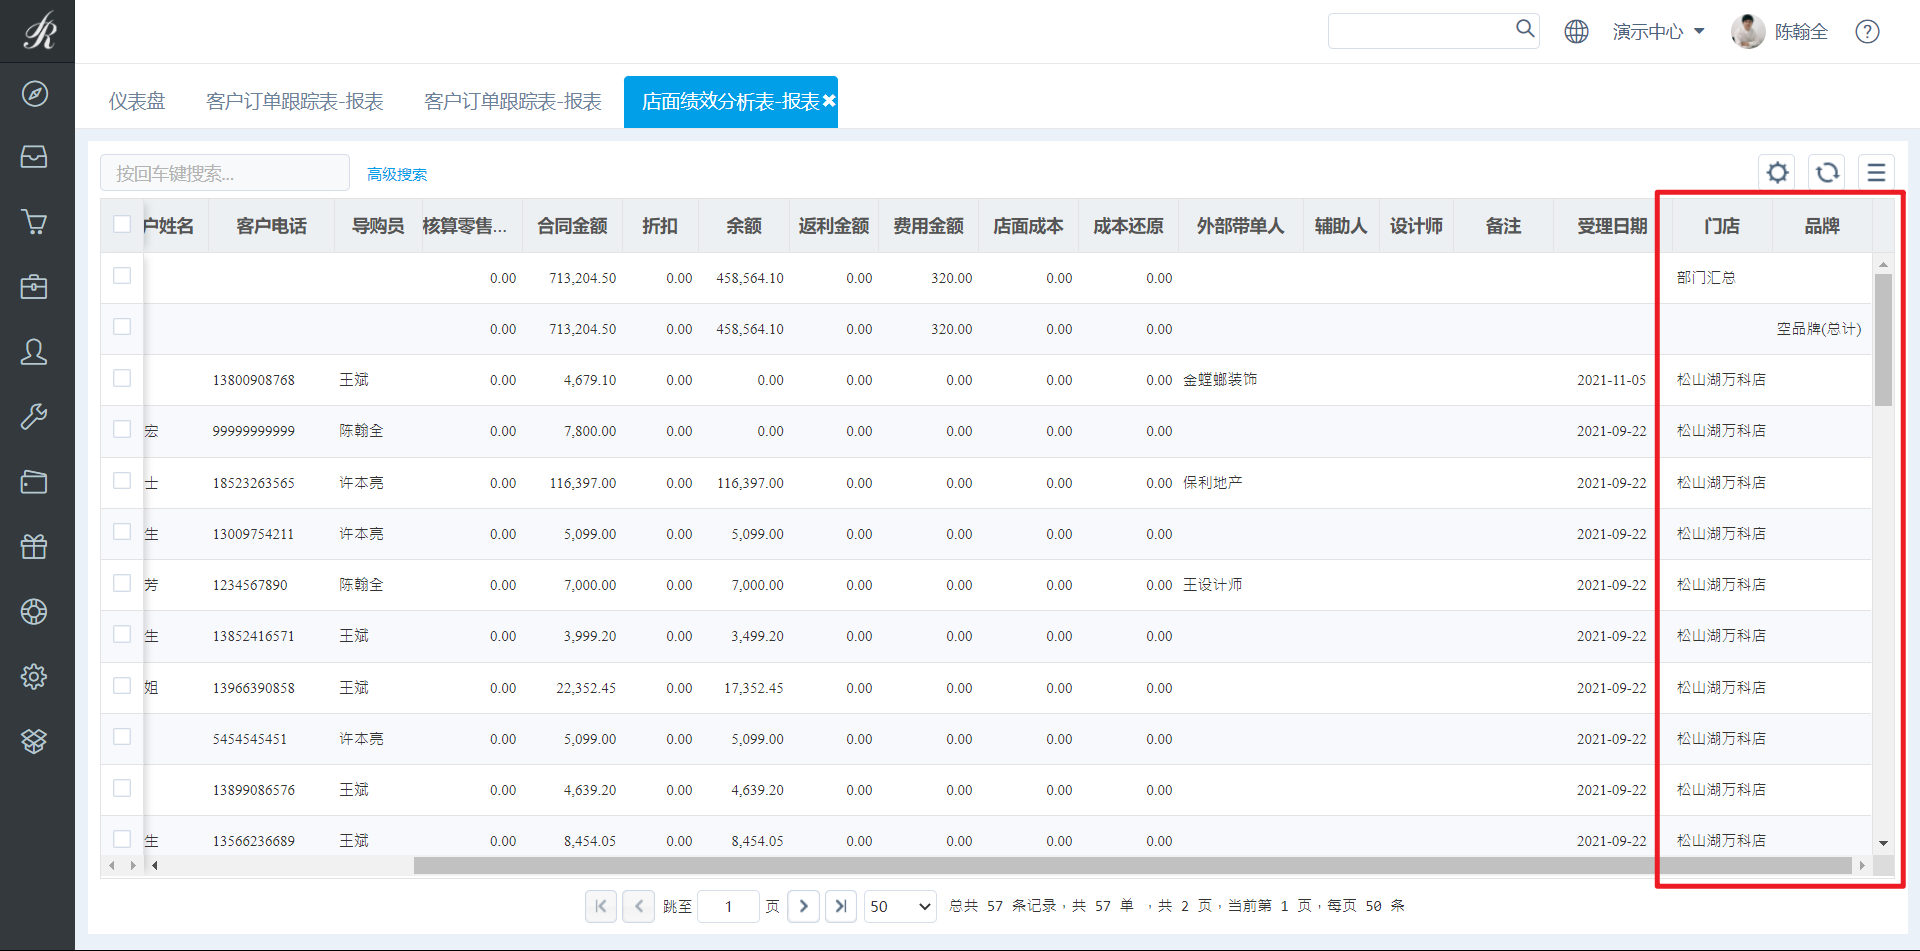Open the settings gear sidebar icon
This screenshot has width=1920, height=951.
coord(34,676)
